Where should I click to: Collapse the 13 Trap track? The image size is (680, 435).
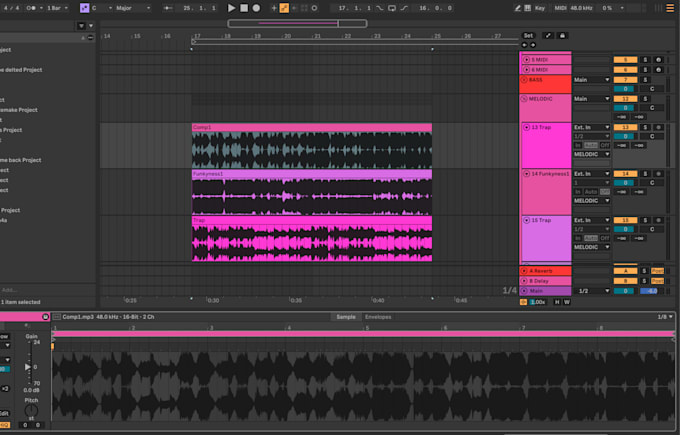coord(526,128)
